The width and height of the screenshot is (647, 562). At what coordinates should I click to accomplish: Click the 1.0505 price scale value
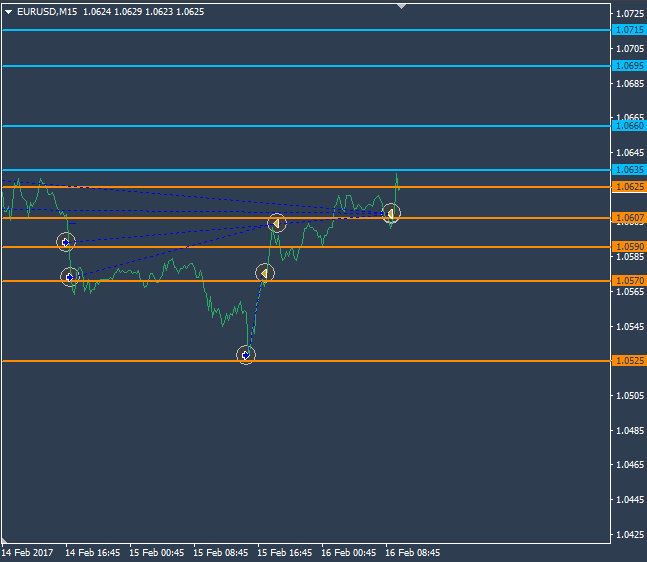(630, 396)
